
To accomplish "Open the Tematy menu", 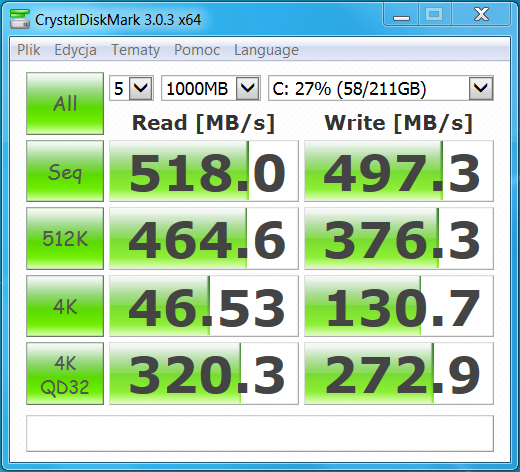I will click(135, 50).
